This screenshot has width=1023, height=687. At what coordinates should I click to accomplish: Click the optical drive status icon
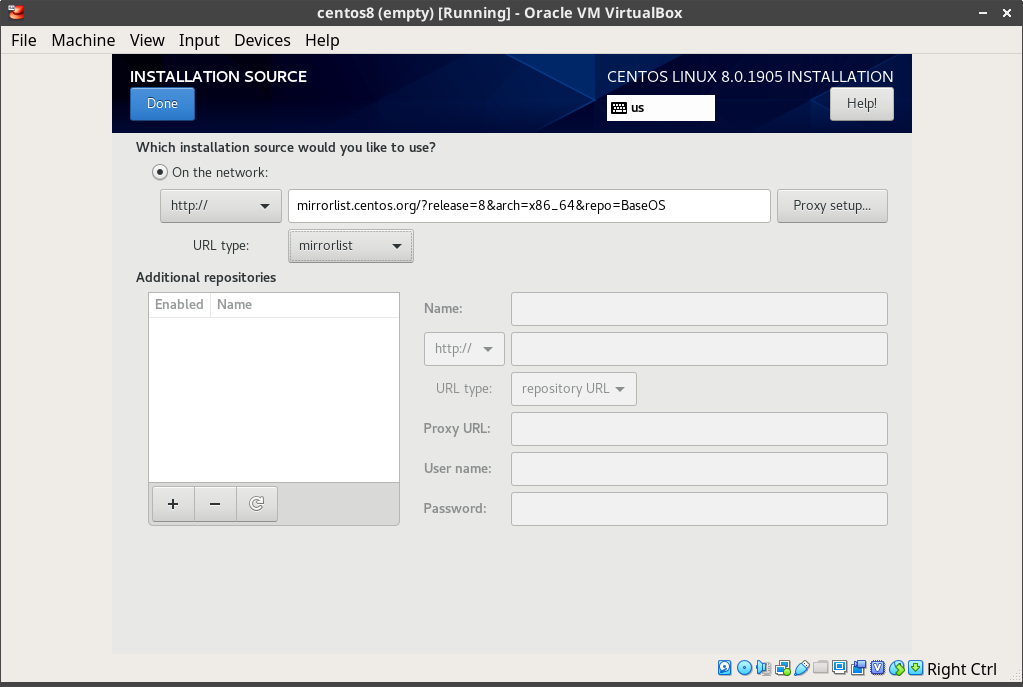tap(744, 667)
